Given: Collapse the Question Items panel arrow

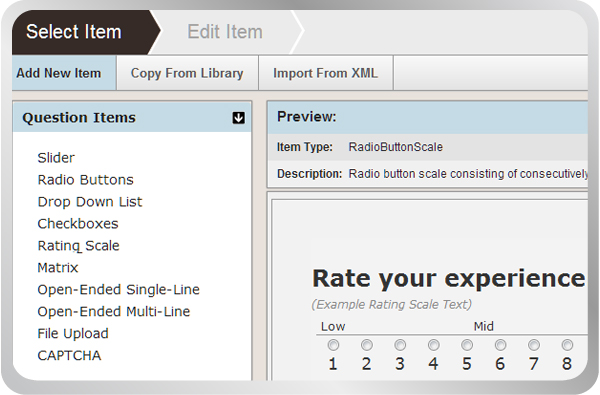Looking at the screenshot, I should pos(238,118).
